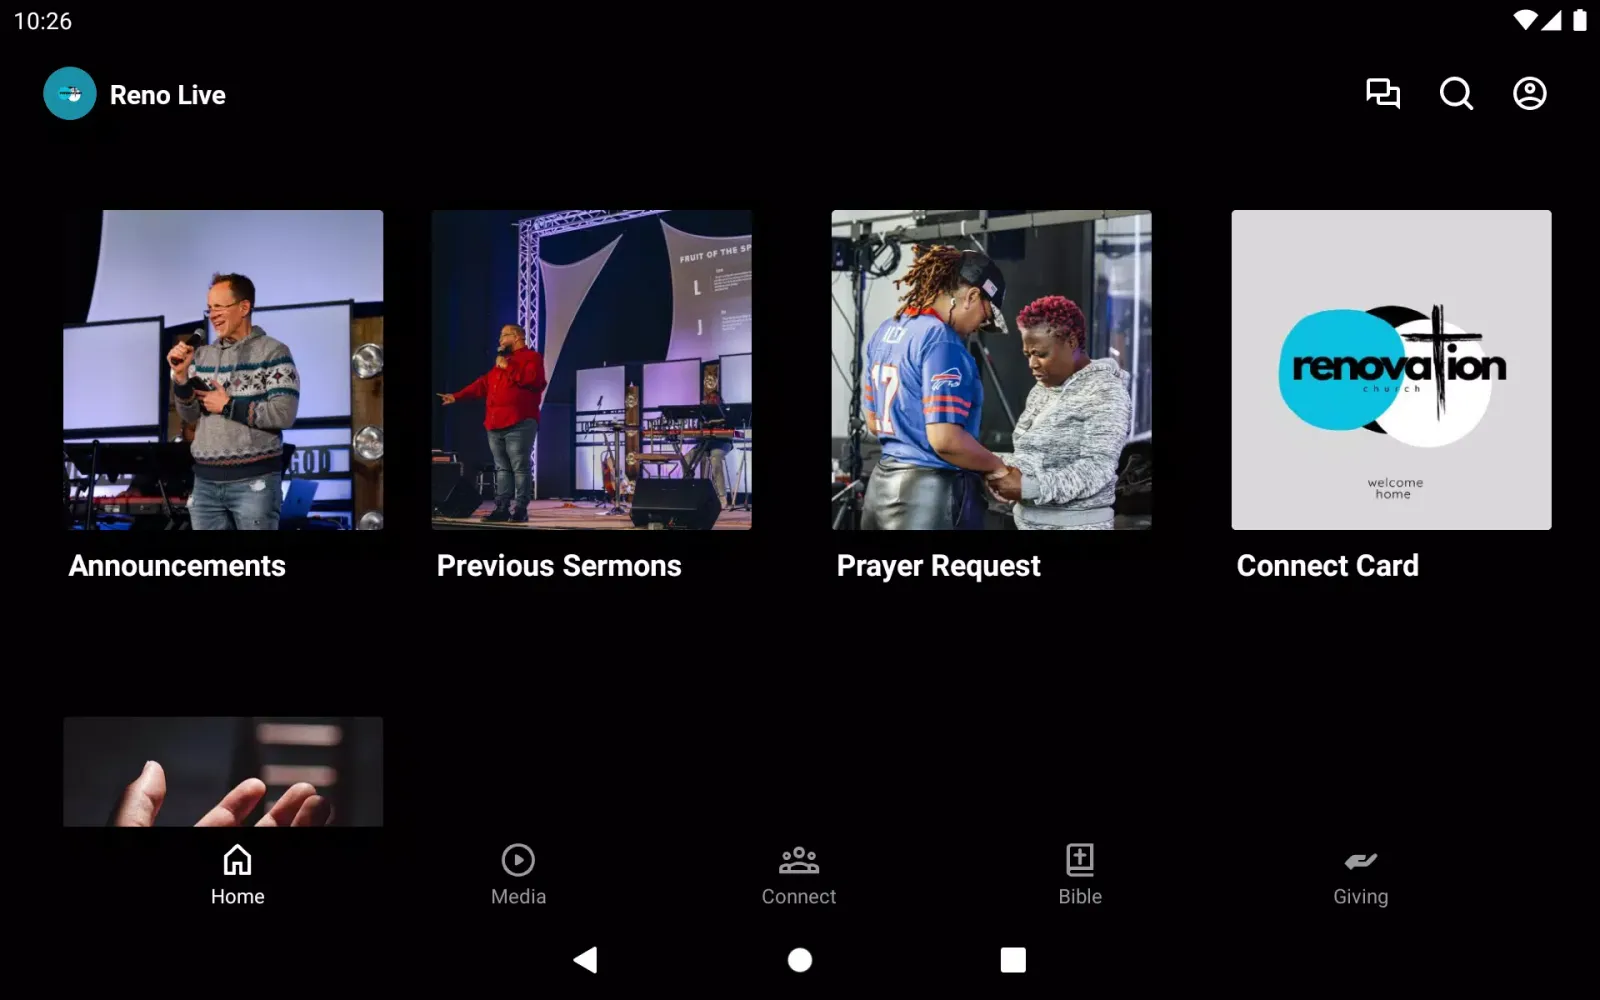
Task: Open the Previous Sermons thumbnail image
Action: (x=592, y=370)
